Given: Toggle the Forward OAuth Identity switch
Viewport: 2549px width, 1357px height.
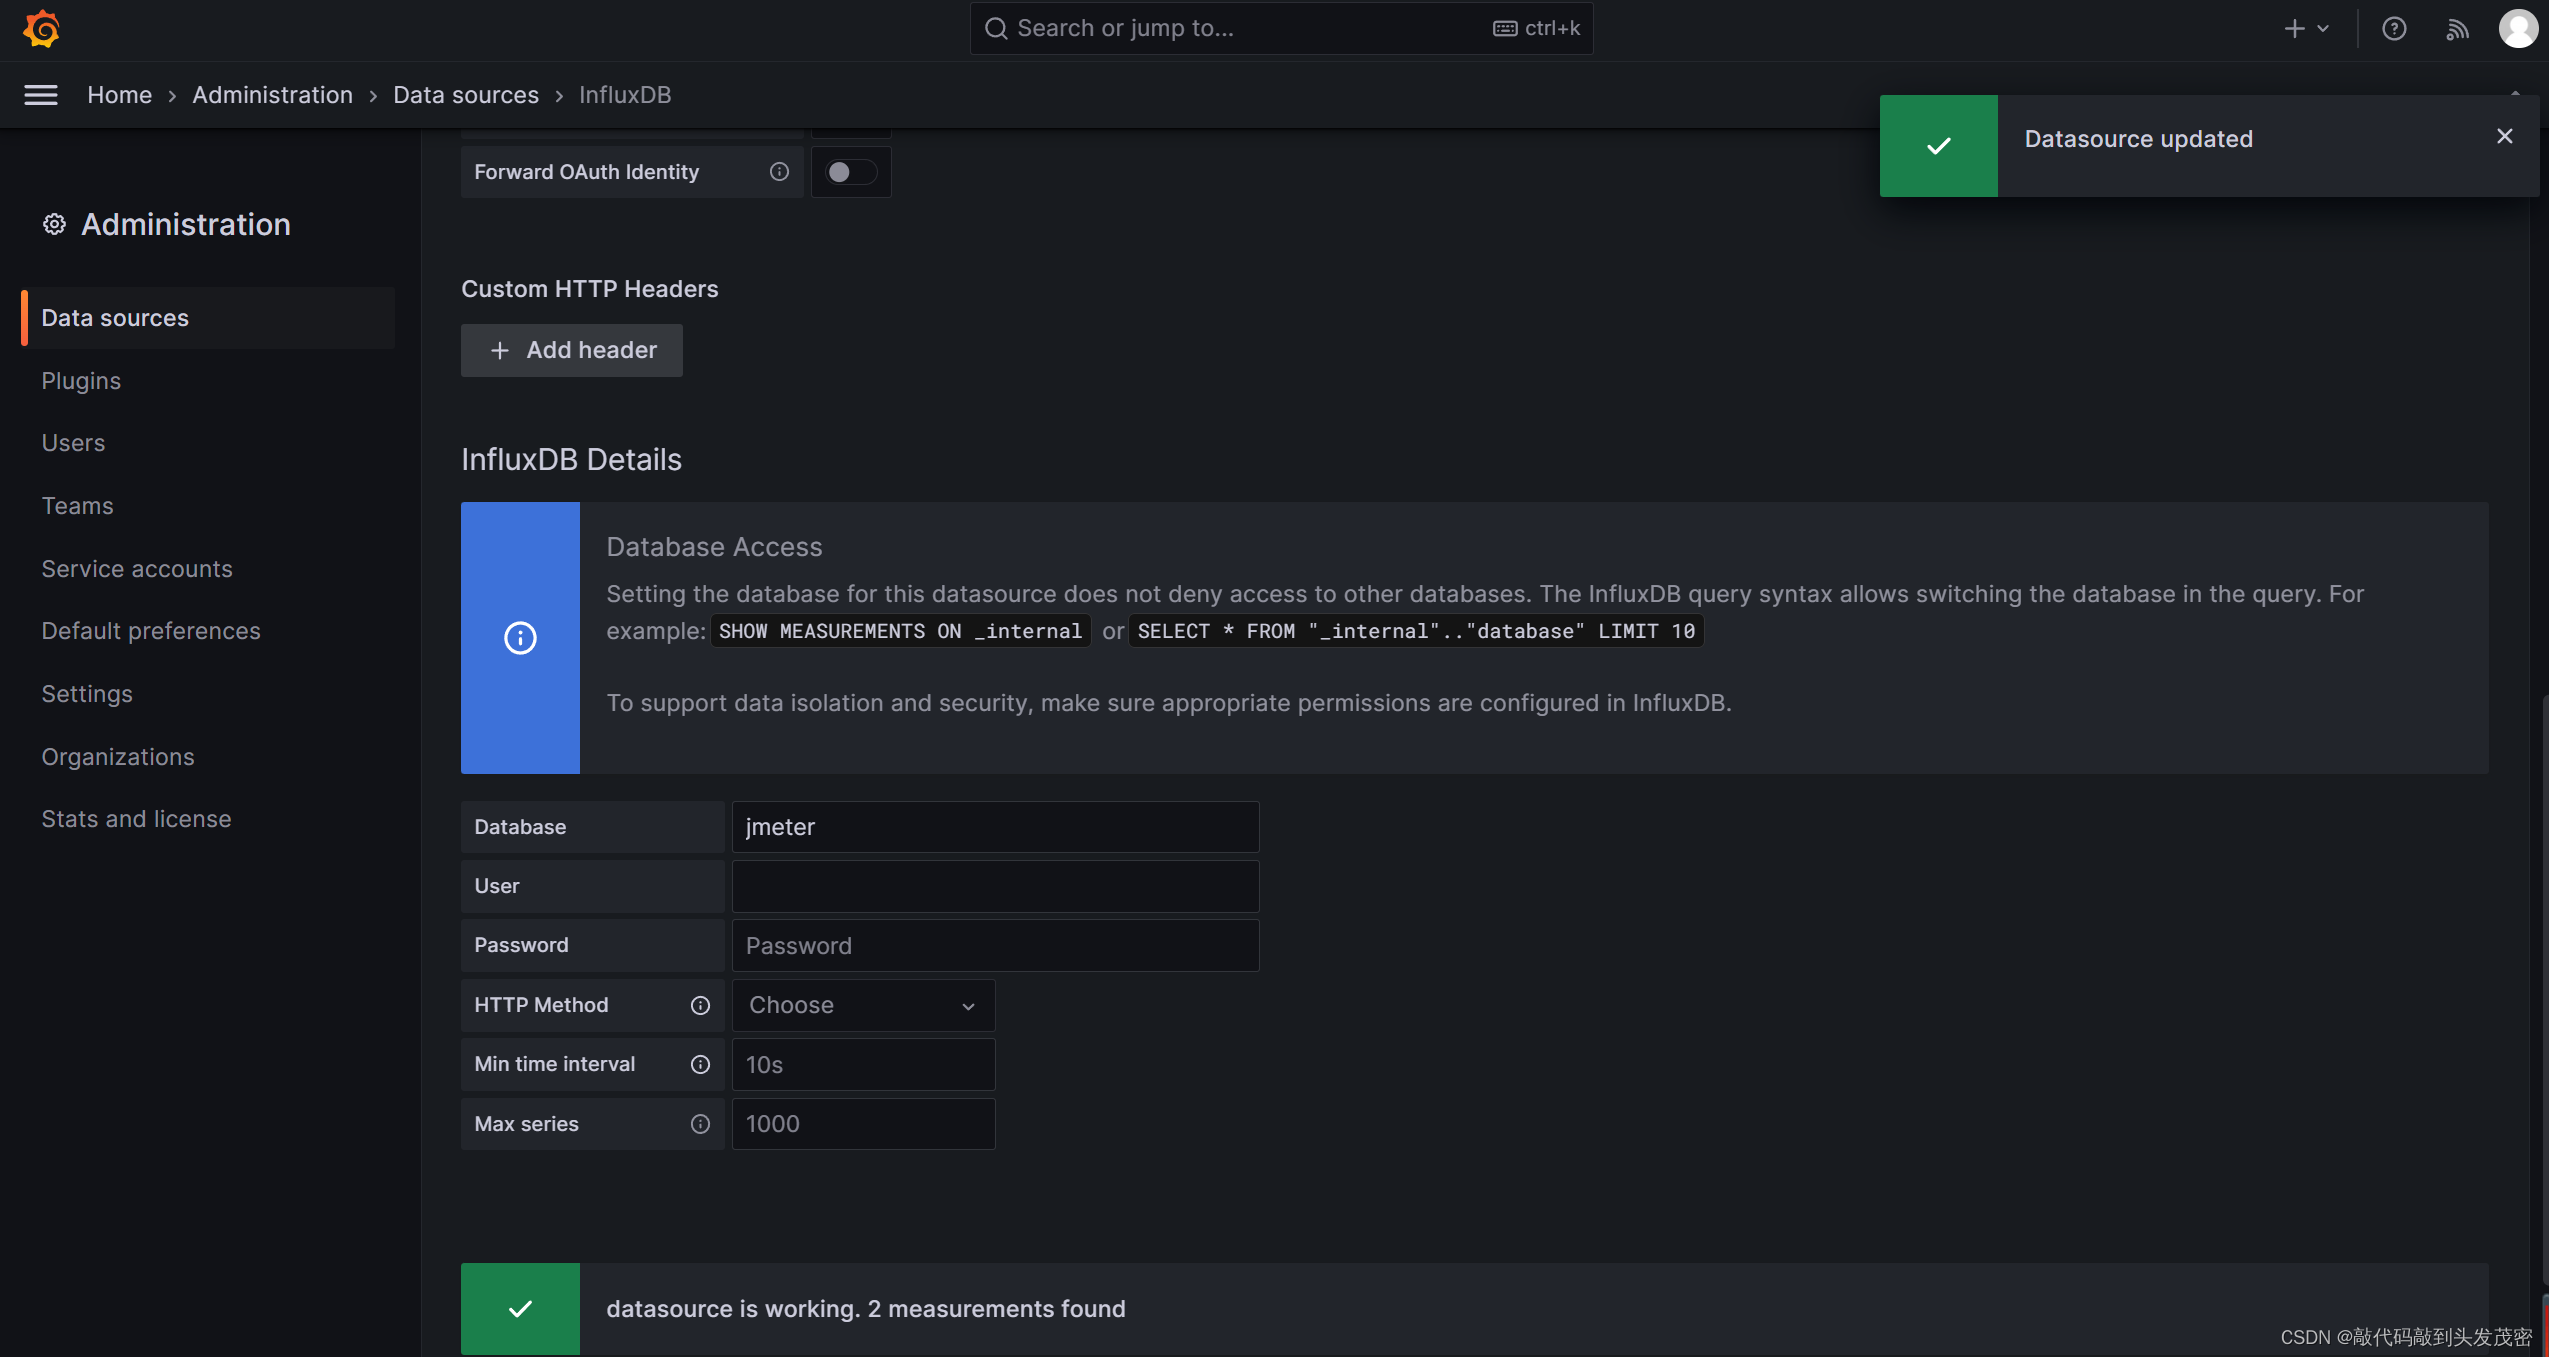Looking at the screenshot, I should click(850, 172).
